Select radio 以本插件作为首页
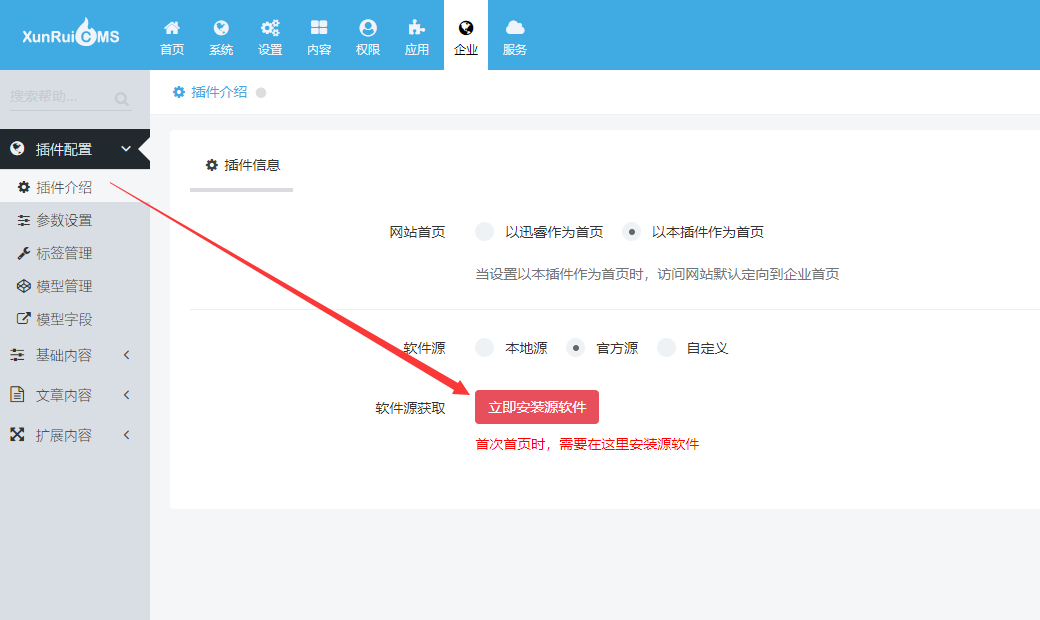This screenshot has width=1040, height=620. (x=631, y=231)
